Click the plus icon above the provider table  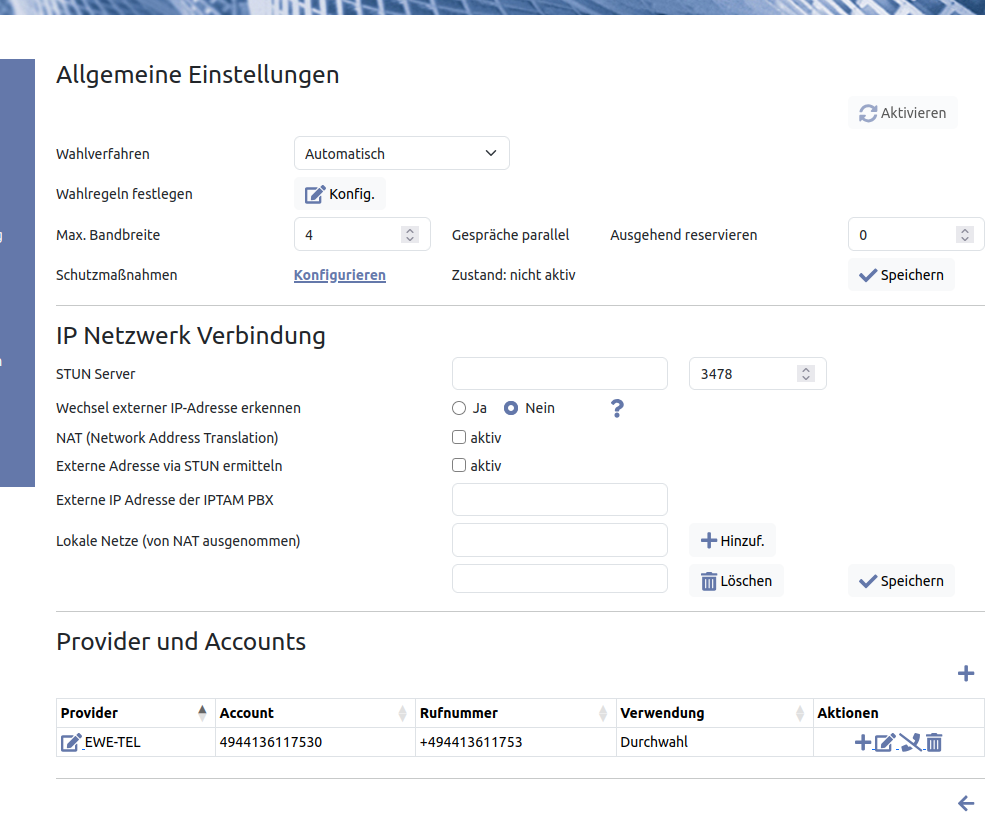[x=965, y=673]
